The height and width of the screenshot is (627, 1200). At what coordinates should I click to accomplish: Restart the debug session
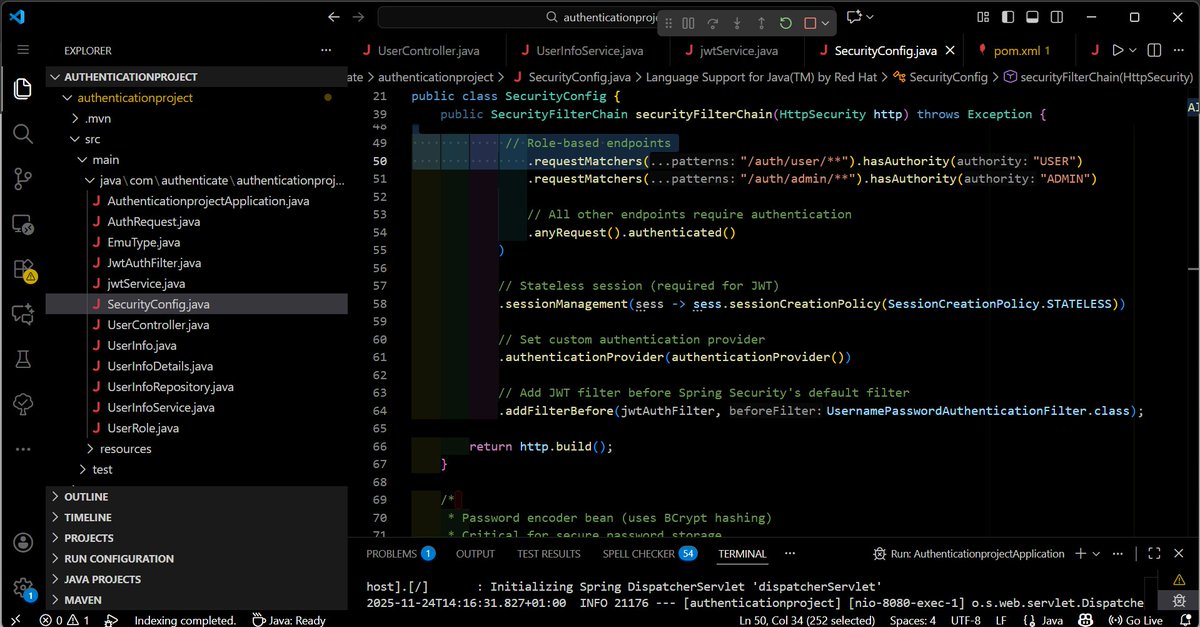click(786, 23)
